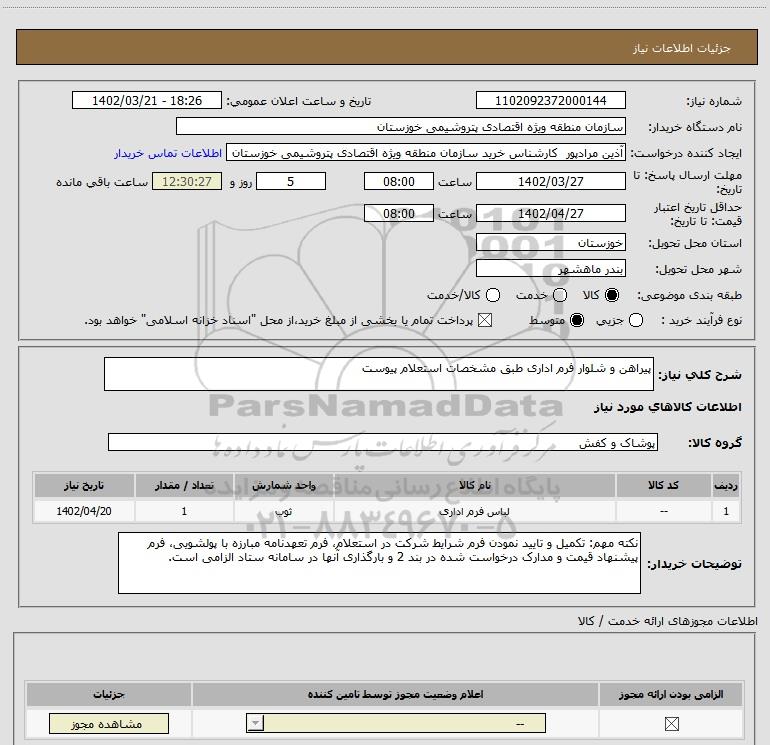The height and width of the screenshot is (745, 770).
Task: Click the شرح کلی نیاز text box
Action: 379,374
